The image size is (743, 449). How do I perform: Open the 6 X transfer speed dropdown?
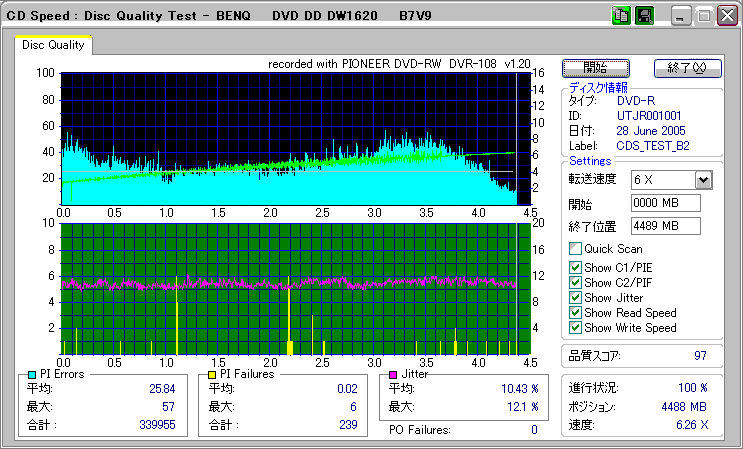[703, 179]
